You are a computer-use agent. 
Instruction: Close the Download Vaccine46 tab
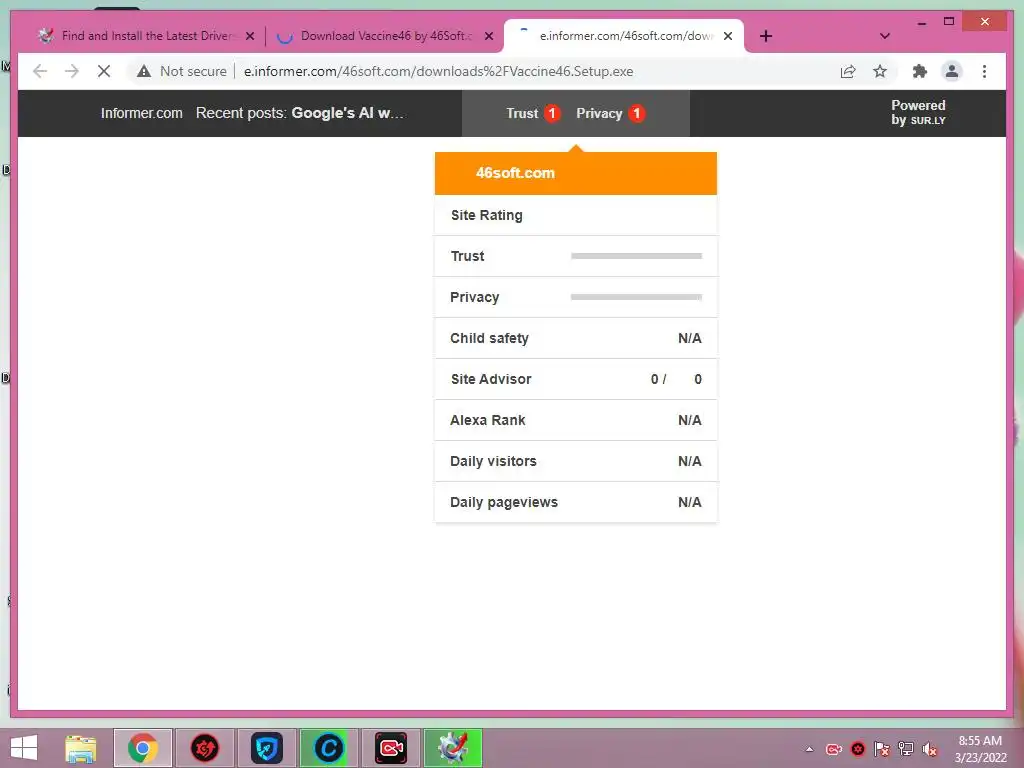488,36
